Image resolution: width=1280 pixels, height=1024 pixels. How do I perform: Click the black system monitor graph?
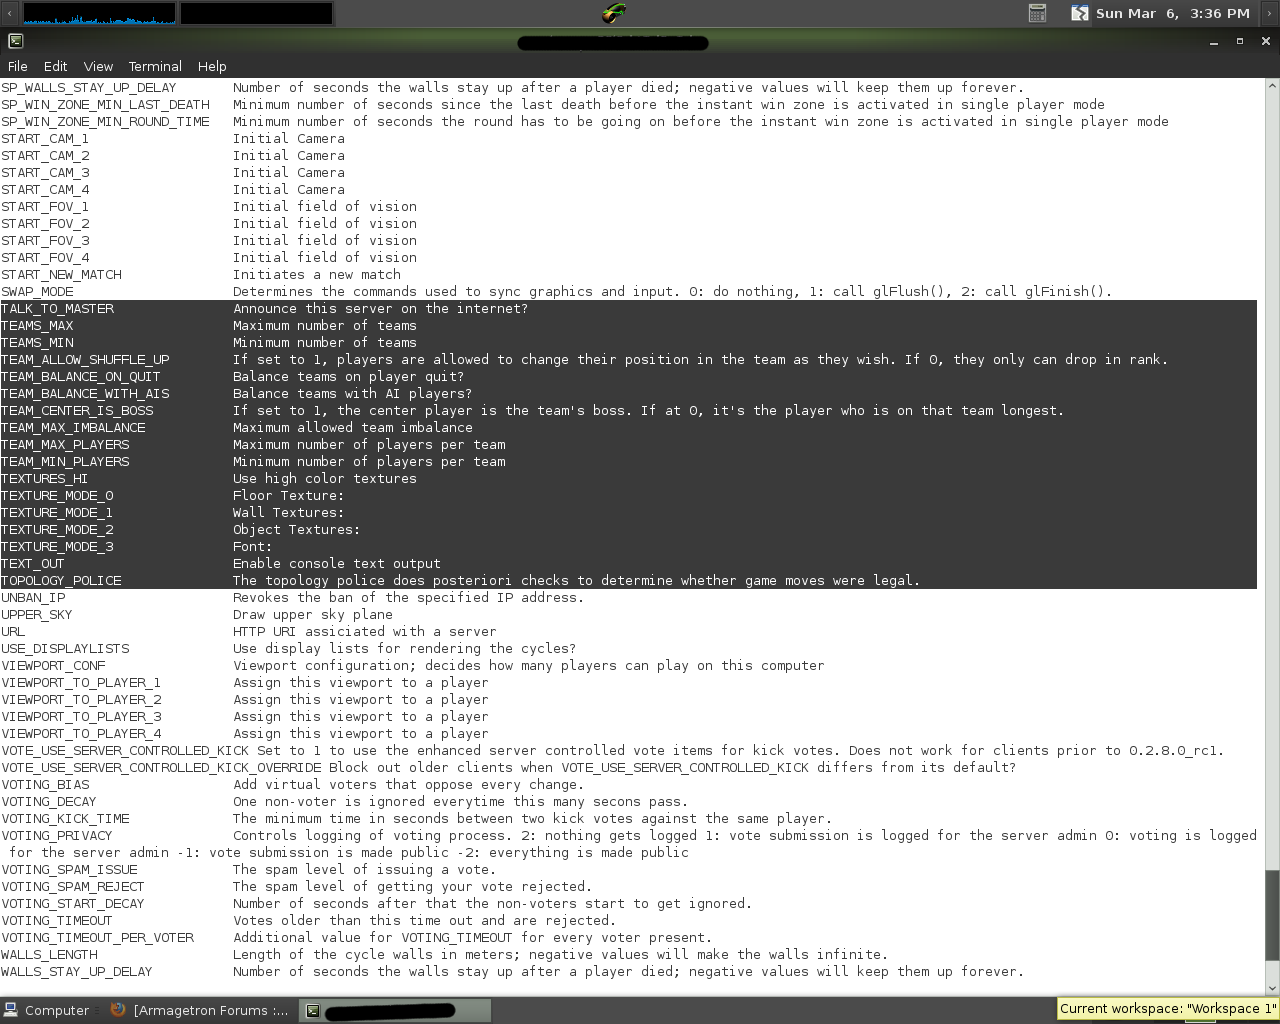(256, 13)
